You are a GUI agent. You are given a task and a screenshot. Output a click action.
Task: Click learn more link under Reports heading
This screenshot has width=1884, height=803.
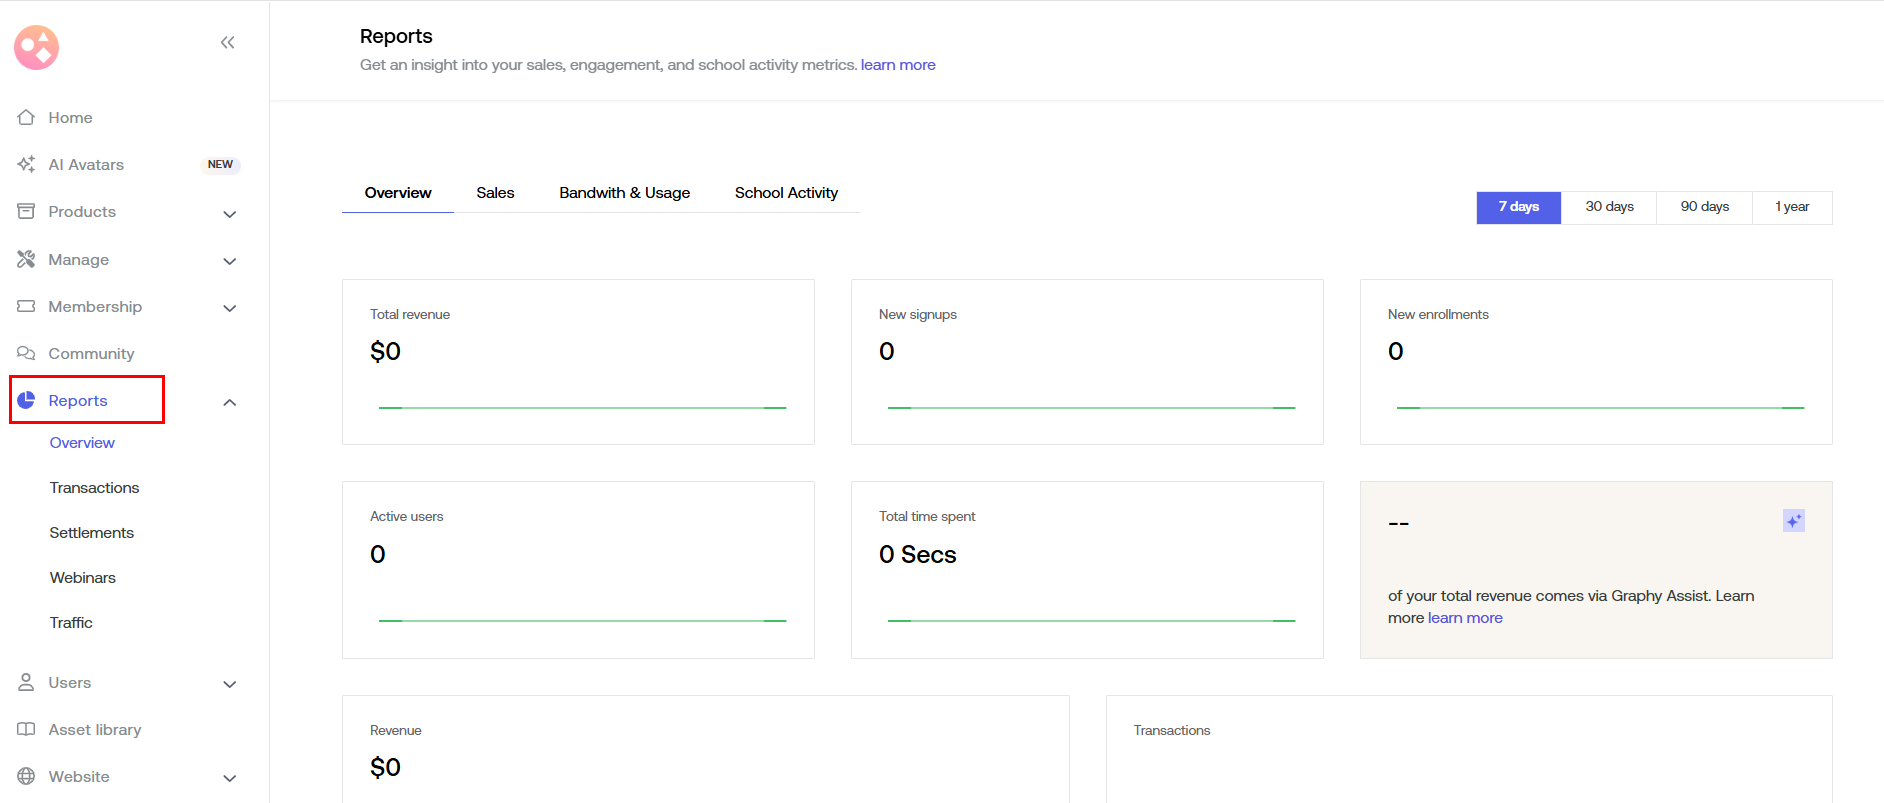click(x=898, y=65)
